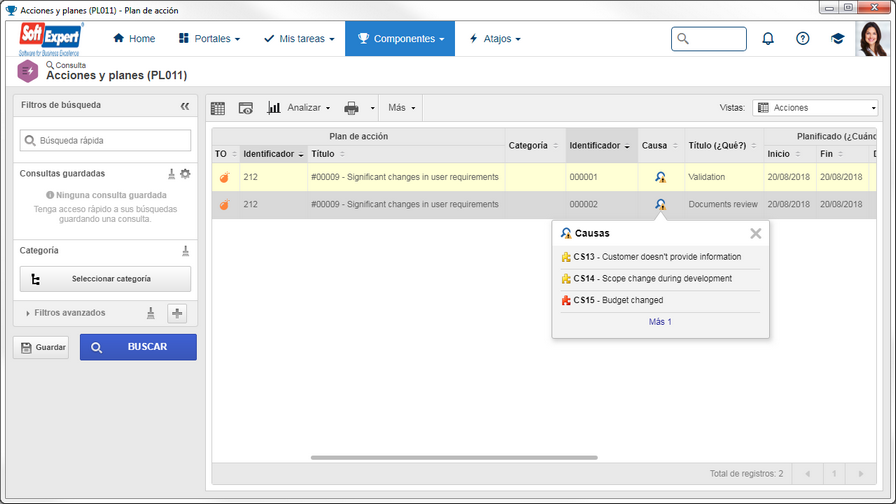Save the query with Guardar
The image size is (896, 504).
[x=41, y=347]
